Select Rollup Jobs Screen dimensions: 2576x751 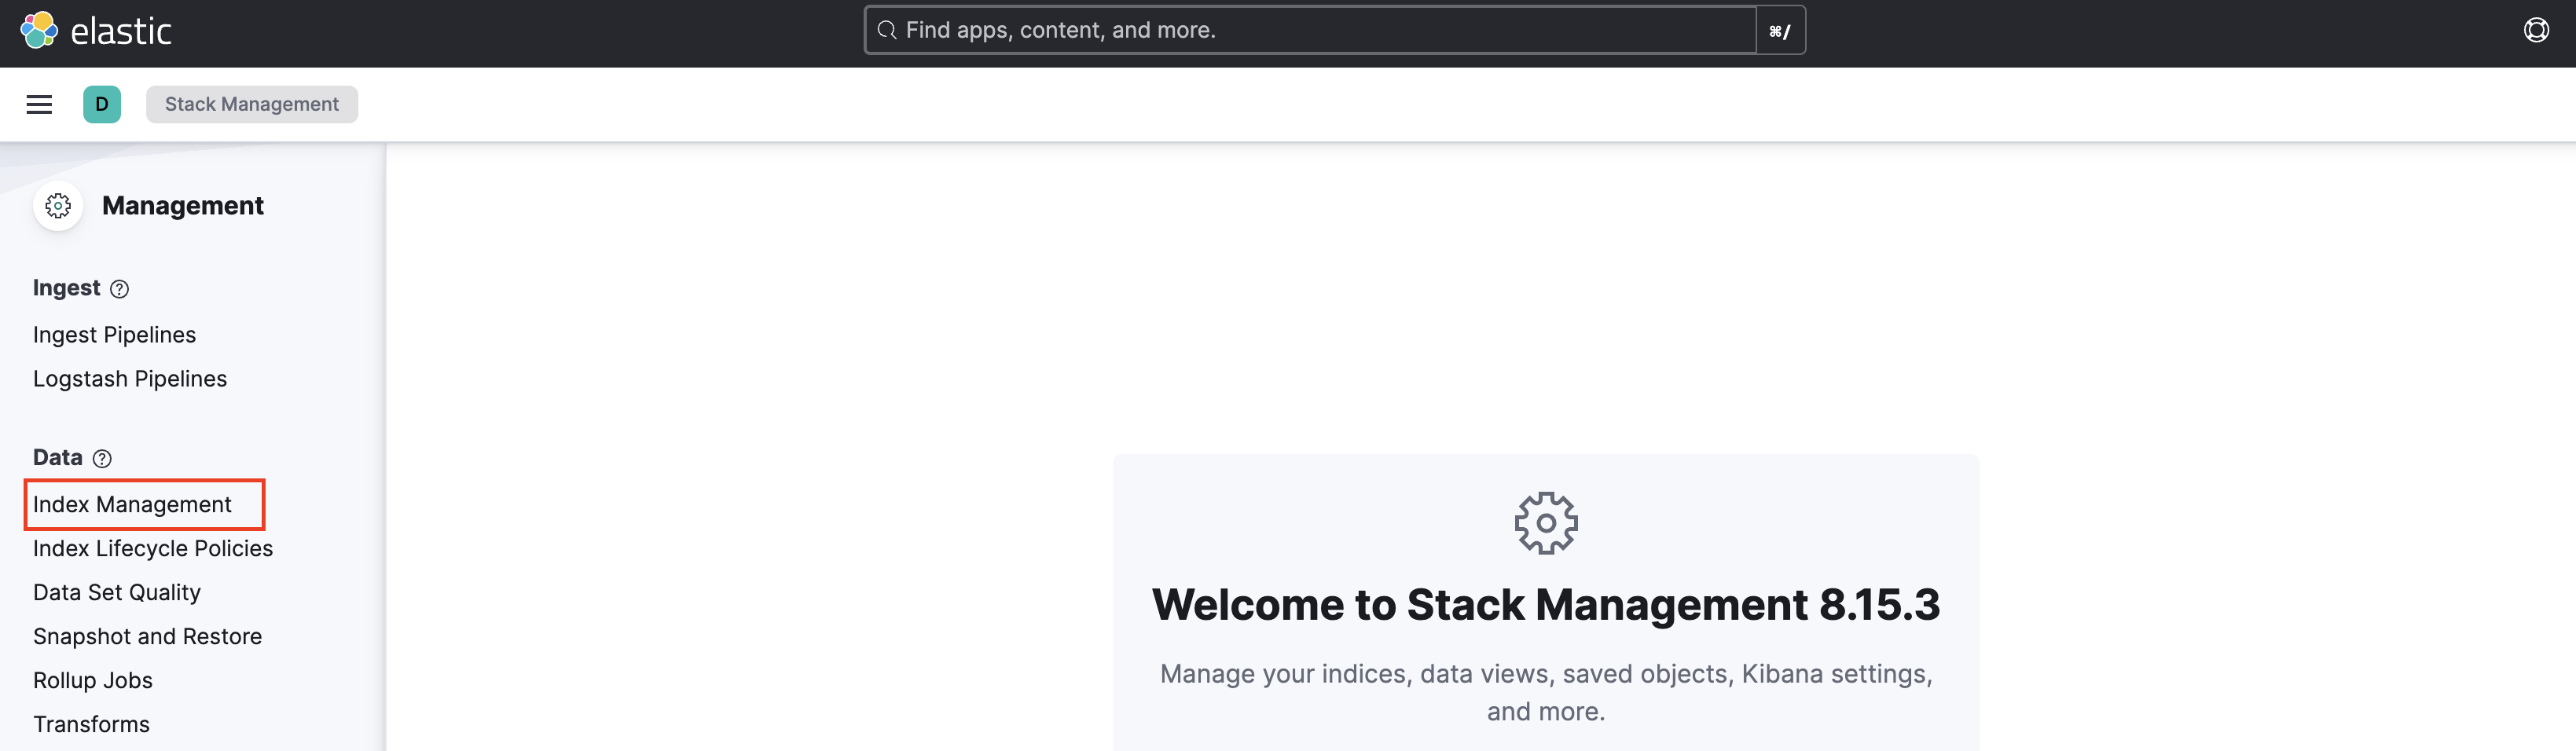(x=93, y=680)
